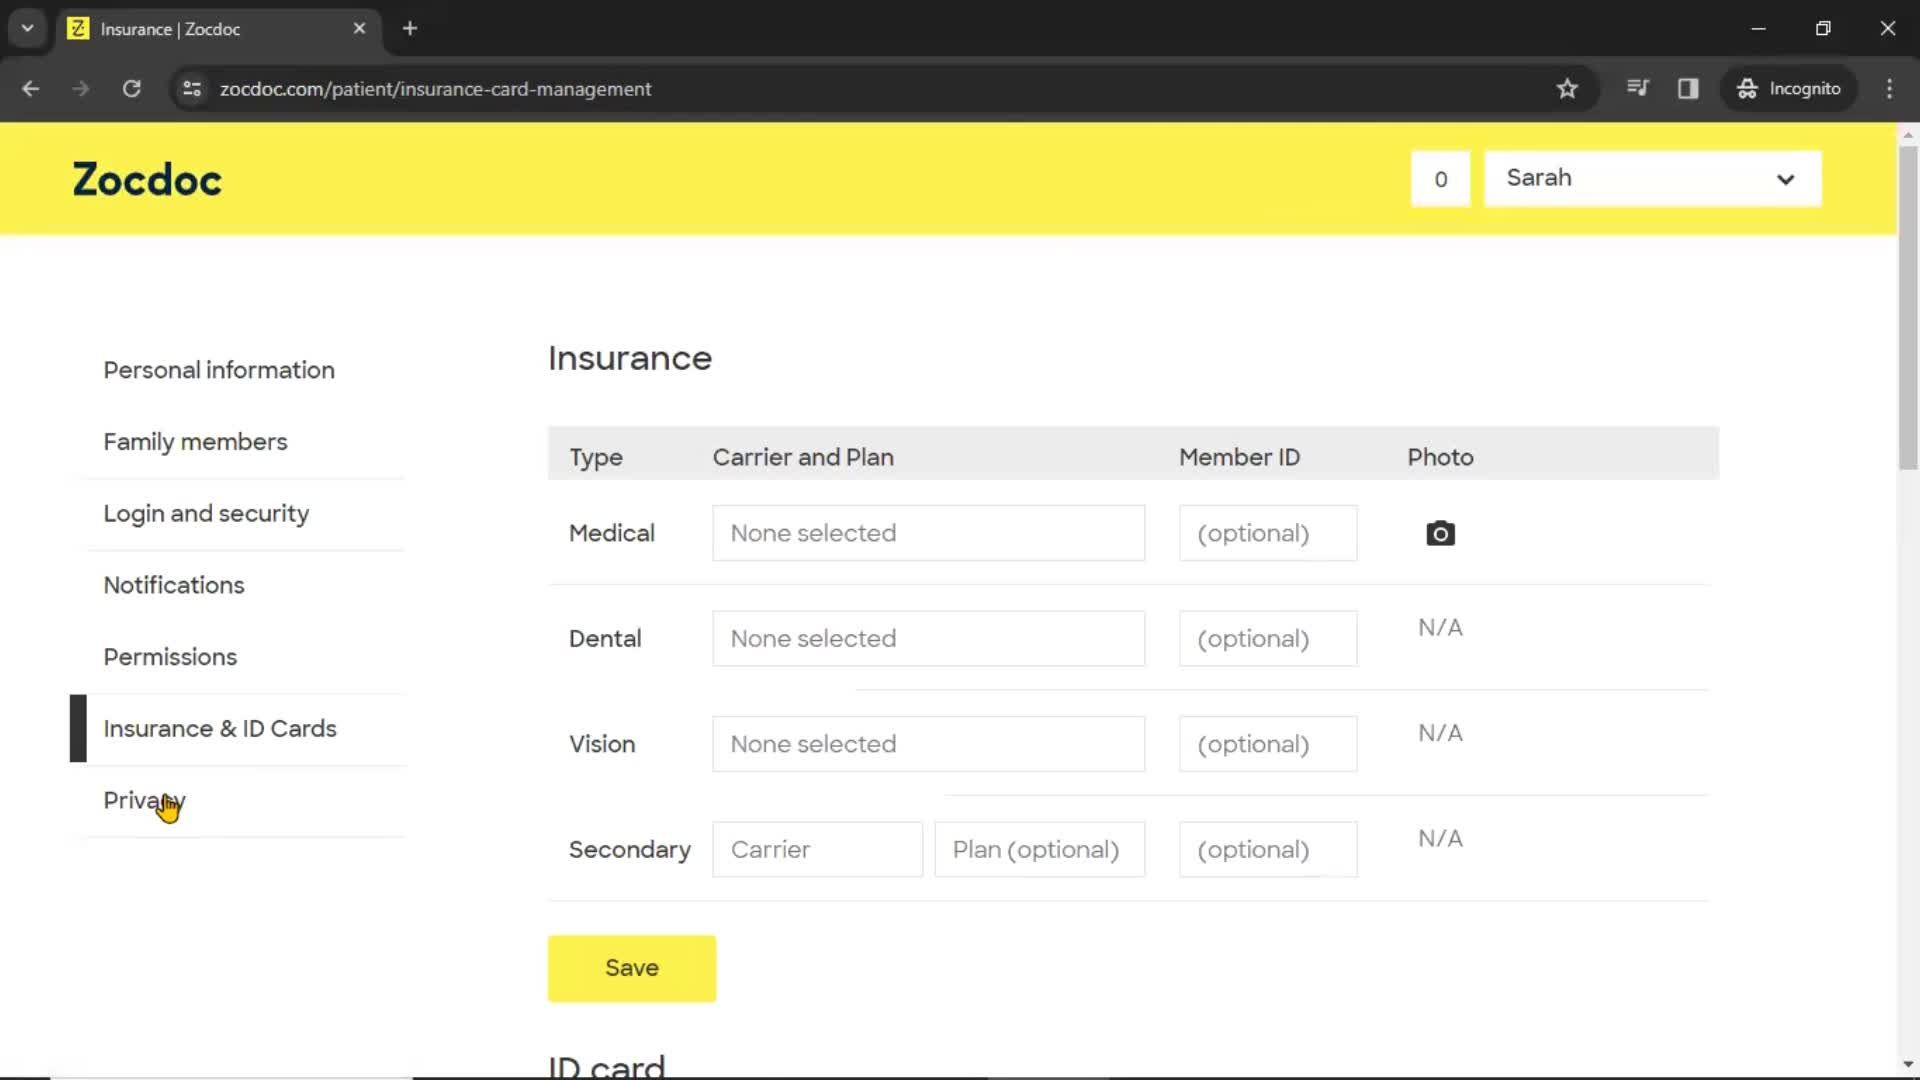Open site information icon in address bar
The width and height of the screenshot is (1920, 1080).
coord(192,88)
